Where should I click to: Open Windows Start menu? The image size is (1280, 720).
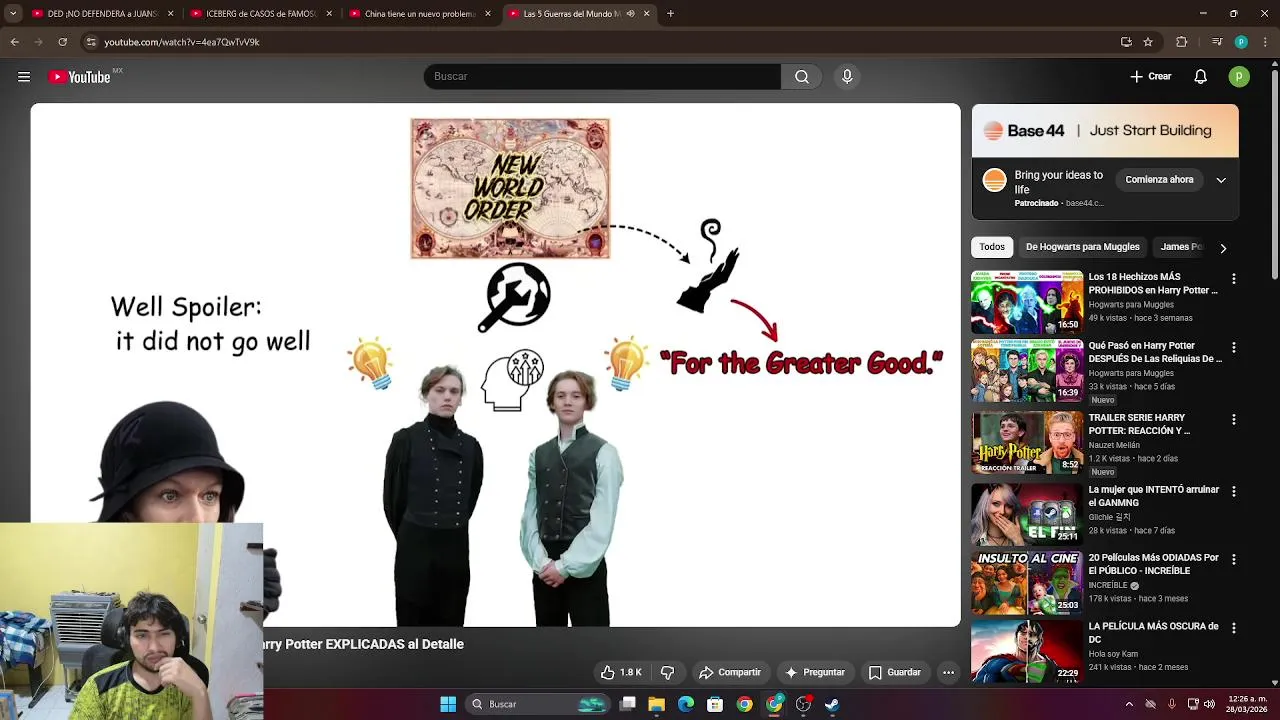click(x=448, y=704)
